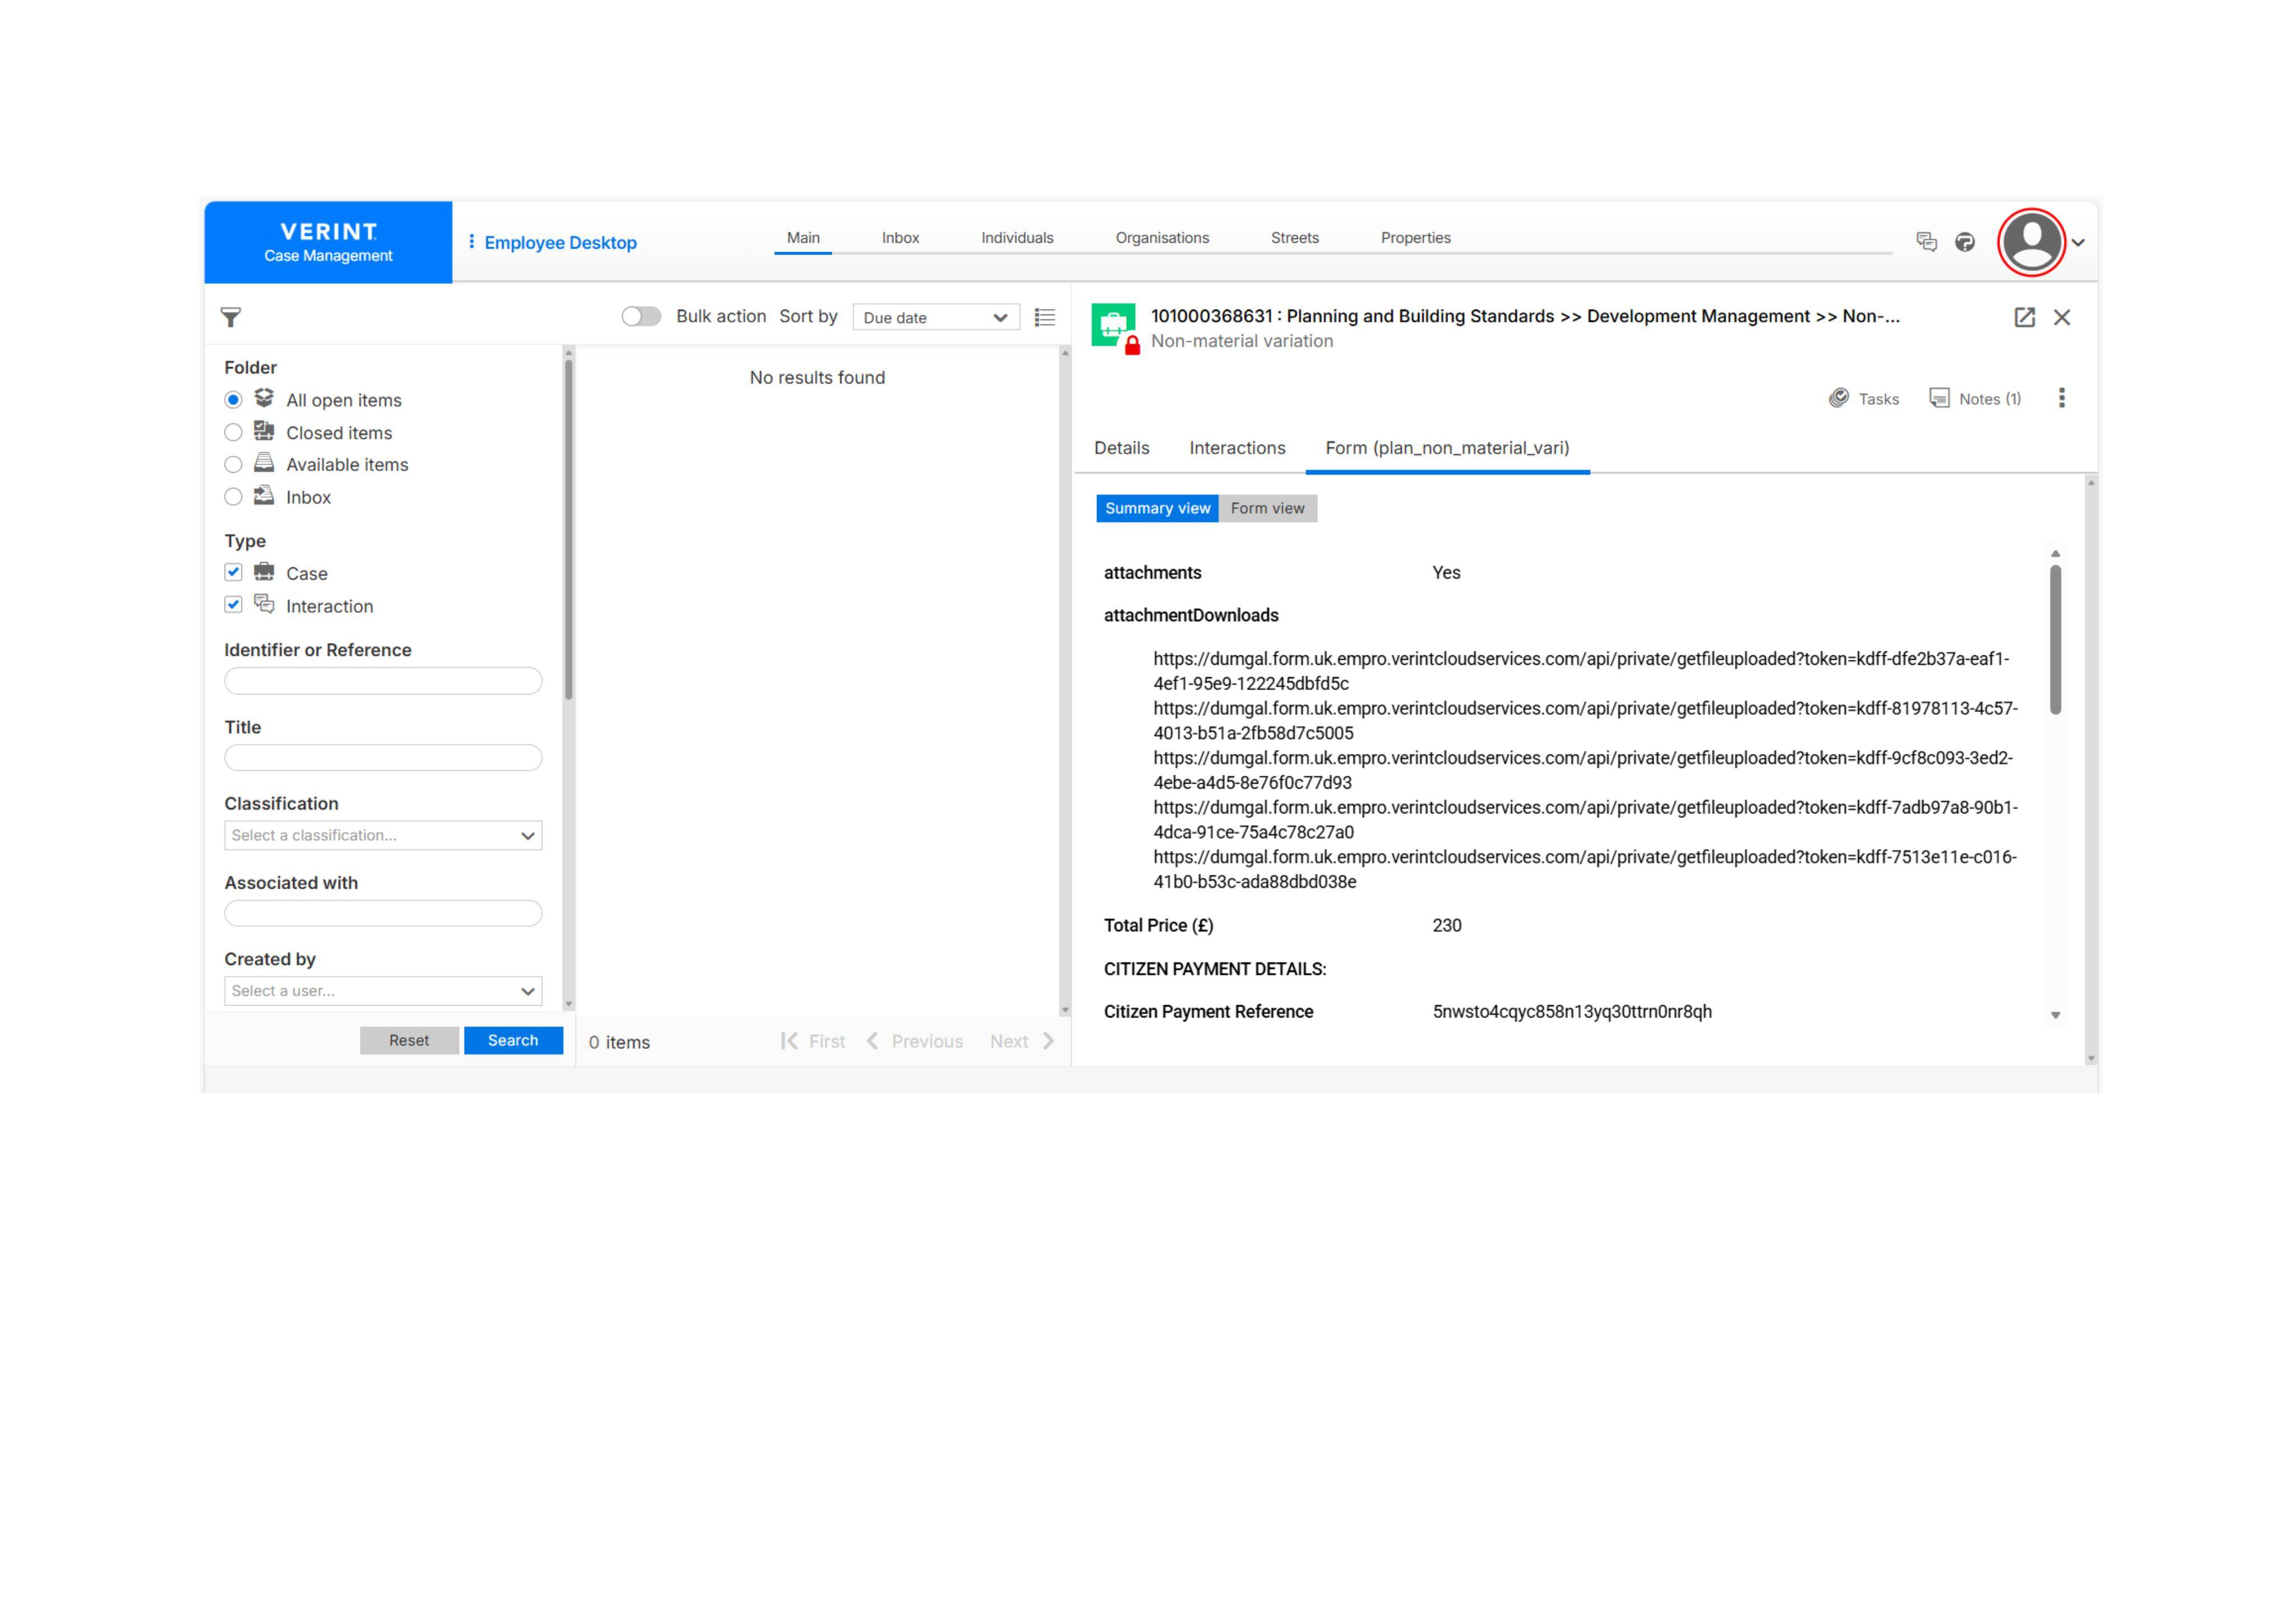Switch to the Interactions tab
Screen dimensions: 2296x1624
coord(1237,448)
